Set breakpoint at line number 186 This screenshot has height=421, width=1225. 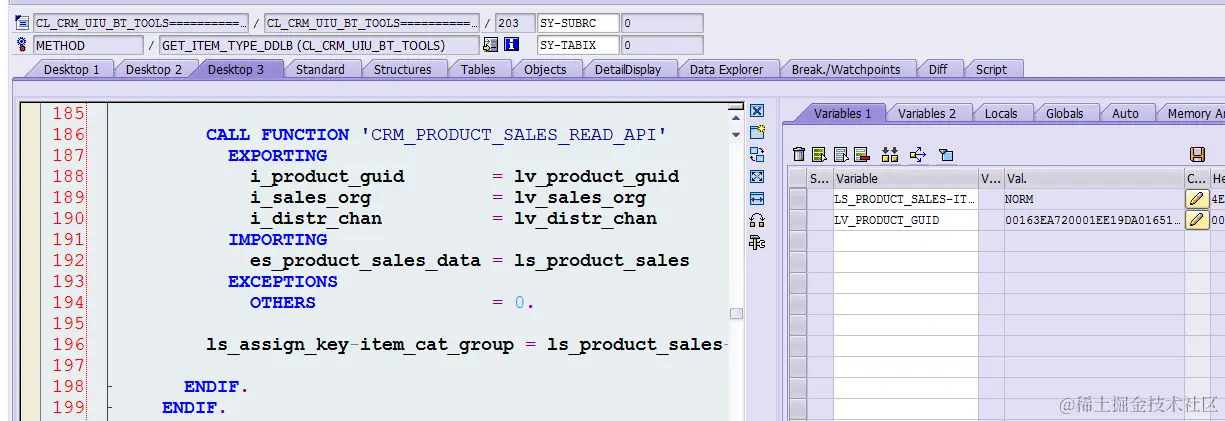(68, 134)
